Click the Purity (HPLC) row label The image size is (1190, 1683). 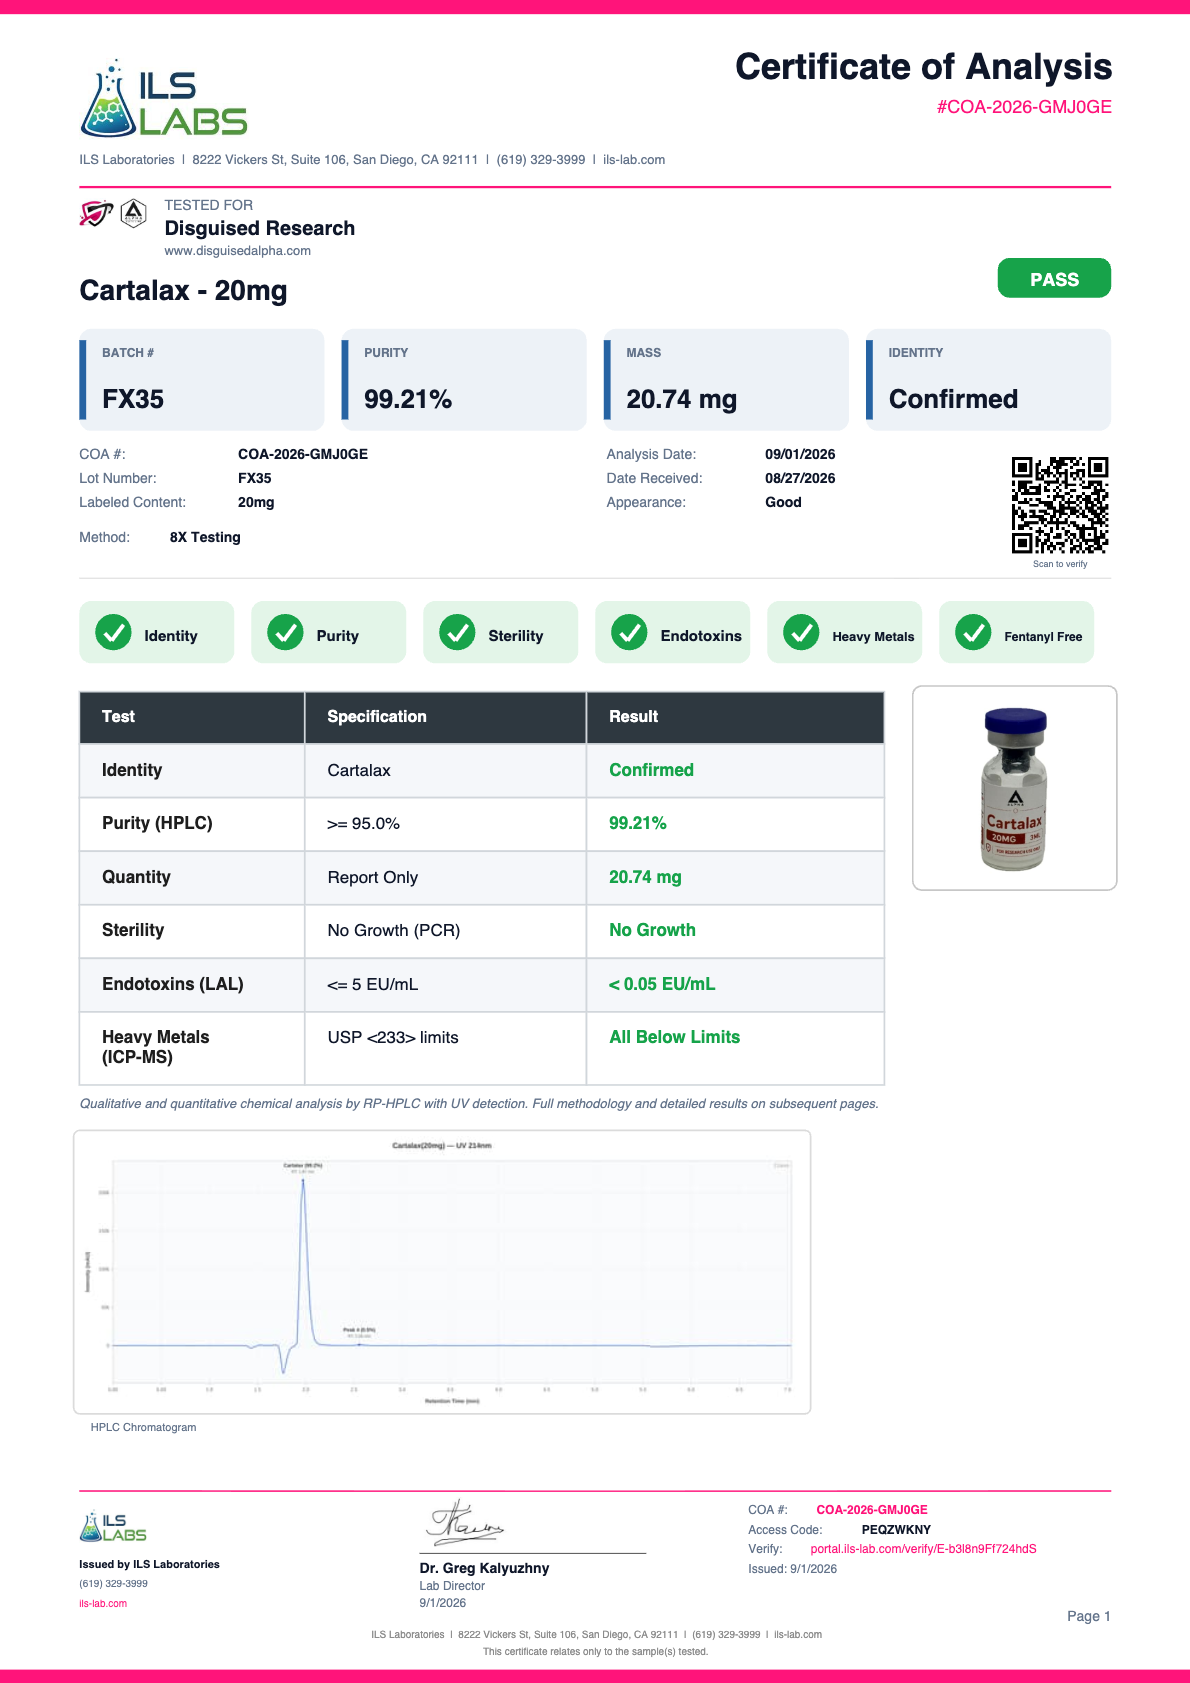(x=157, y=823)
